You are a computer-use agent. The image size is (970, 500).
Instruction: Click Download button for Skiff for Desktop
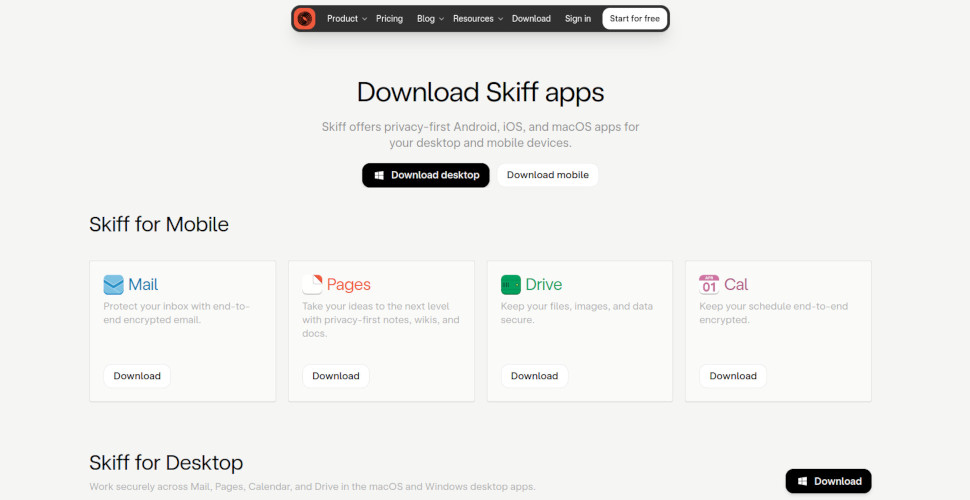(x=828, y=481)
